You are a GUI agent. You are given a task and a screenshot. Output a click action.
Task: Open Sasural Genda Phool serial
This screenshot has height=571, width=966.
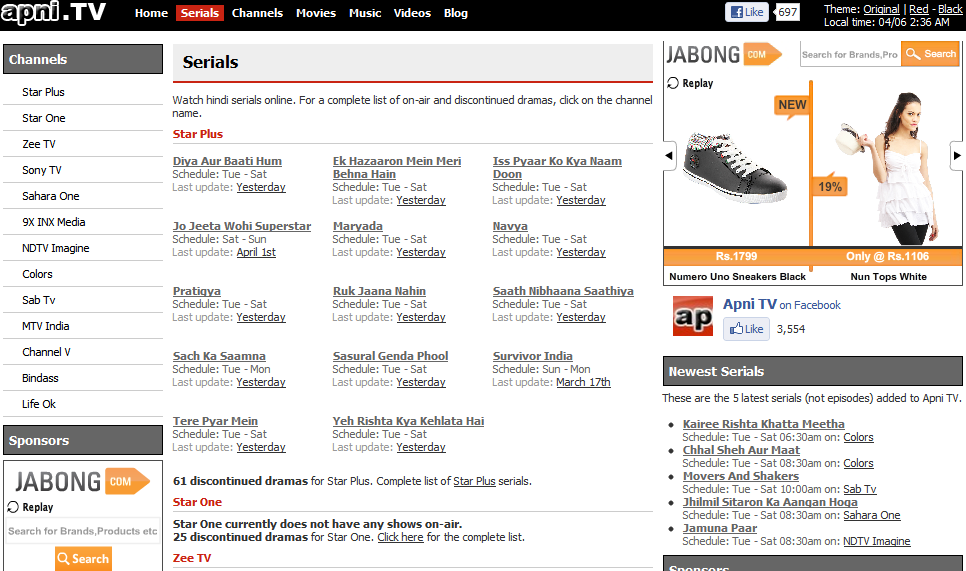tap(390, 356)
